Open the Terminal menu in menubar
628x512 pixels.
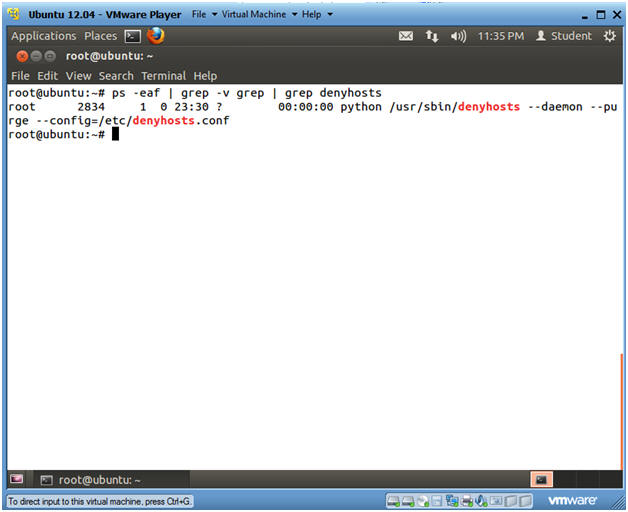pos(163,76)
